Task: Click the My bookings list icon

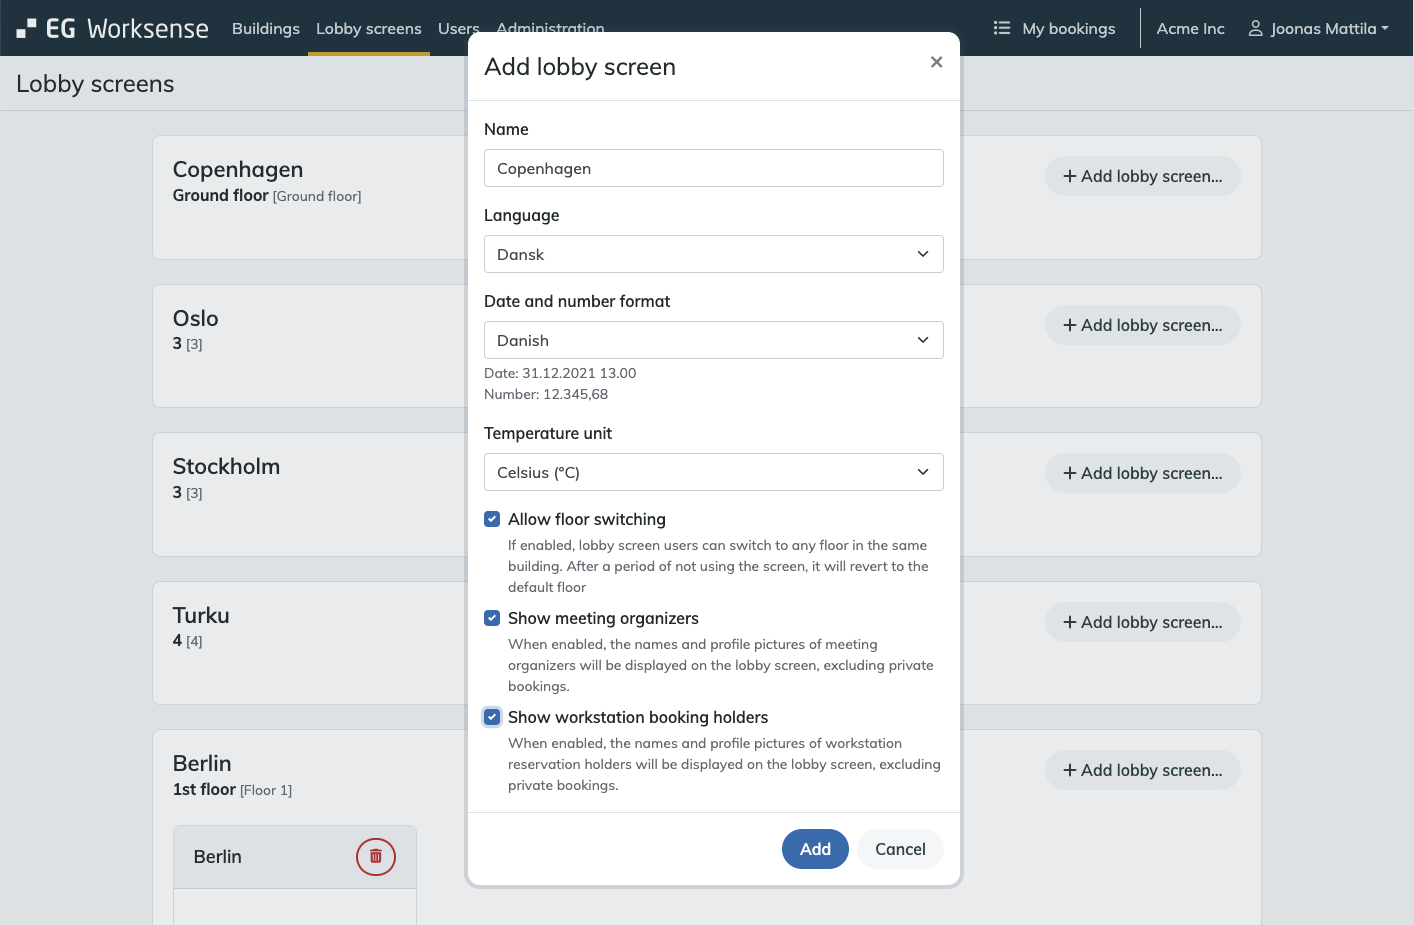Action: (1001, 28)
